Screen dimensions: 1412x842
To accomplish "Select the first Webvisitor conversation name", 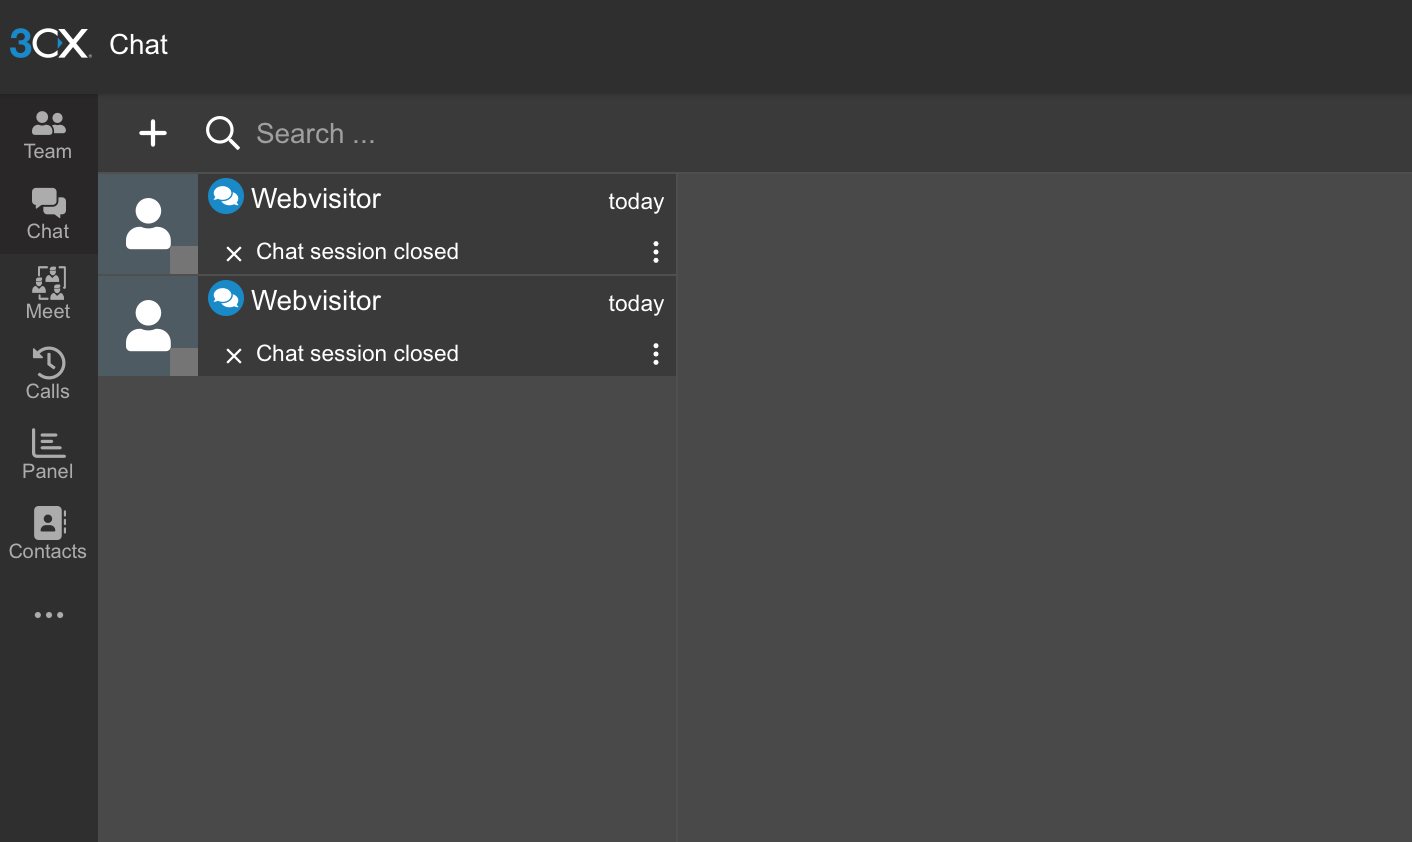I will (316, 199).
